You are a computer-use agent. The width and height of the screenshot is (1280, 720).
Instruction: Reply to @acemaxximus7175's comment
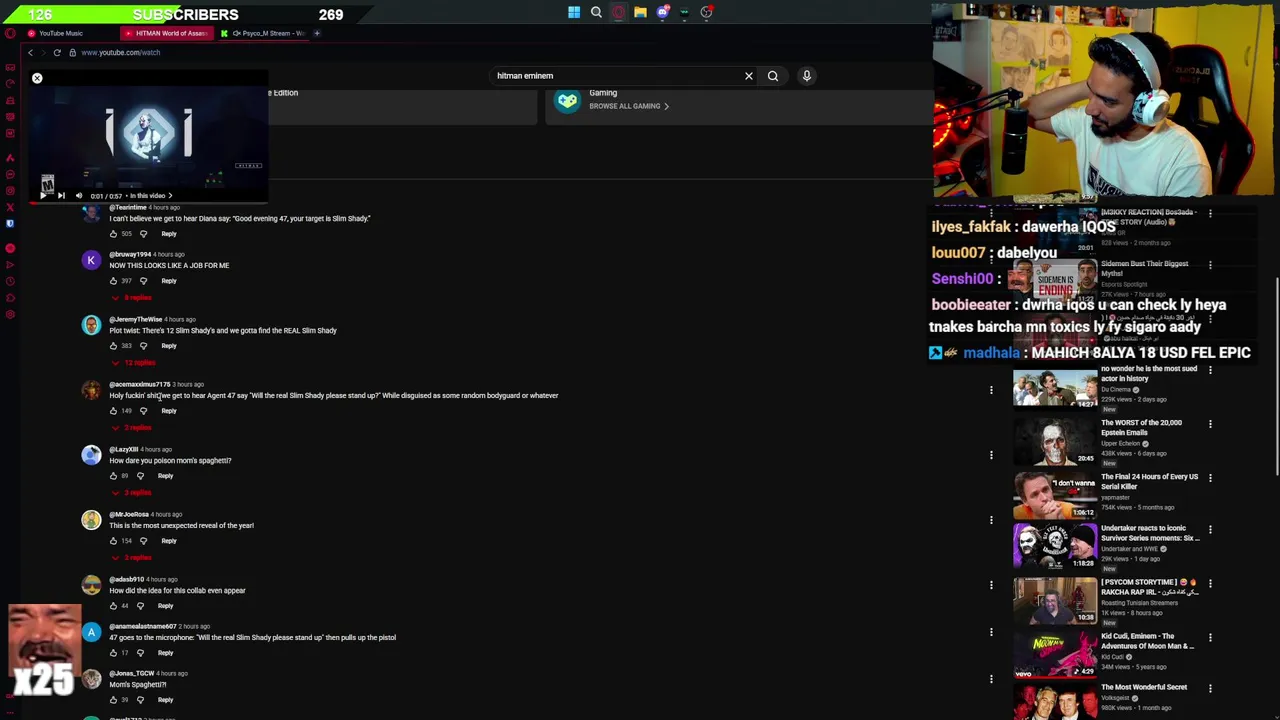(168, 411)
